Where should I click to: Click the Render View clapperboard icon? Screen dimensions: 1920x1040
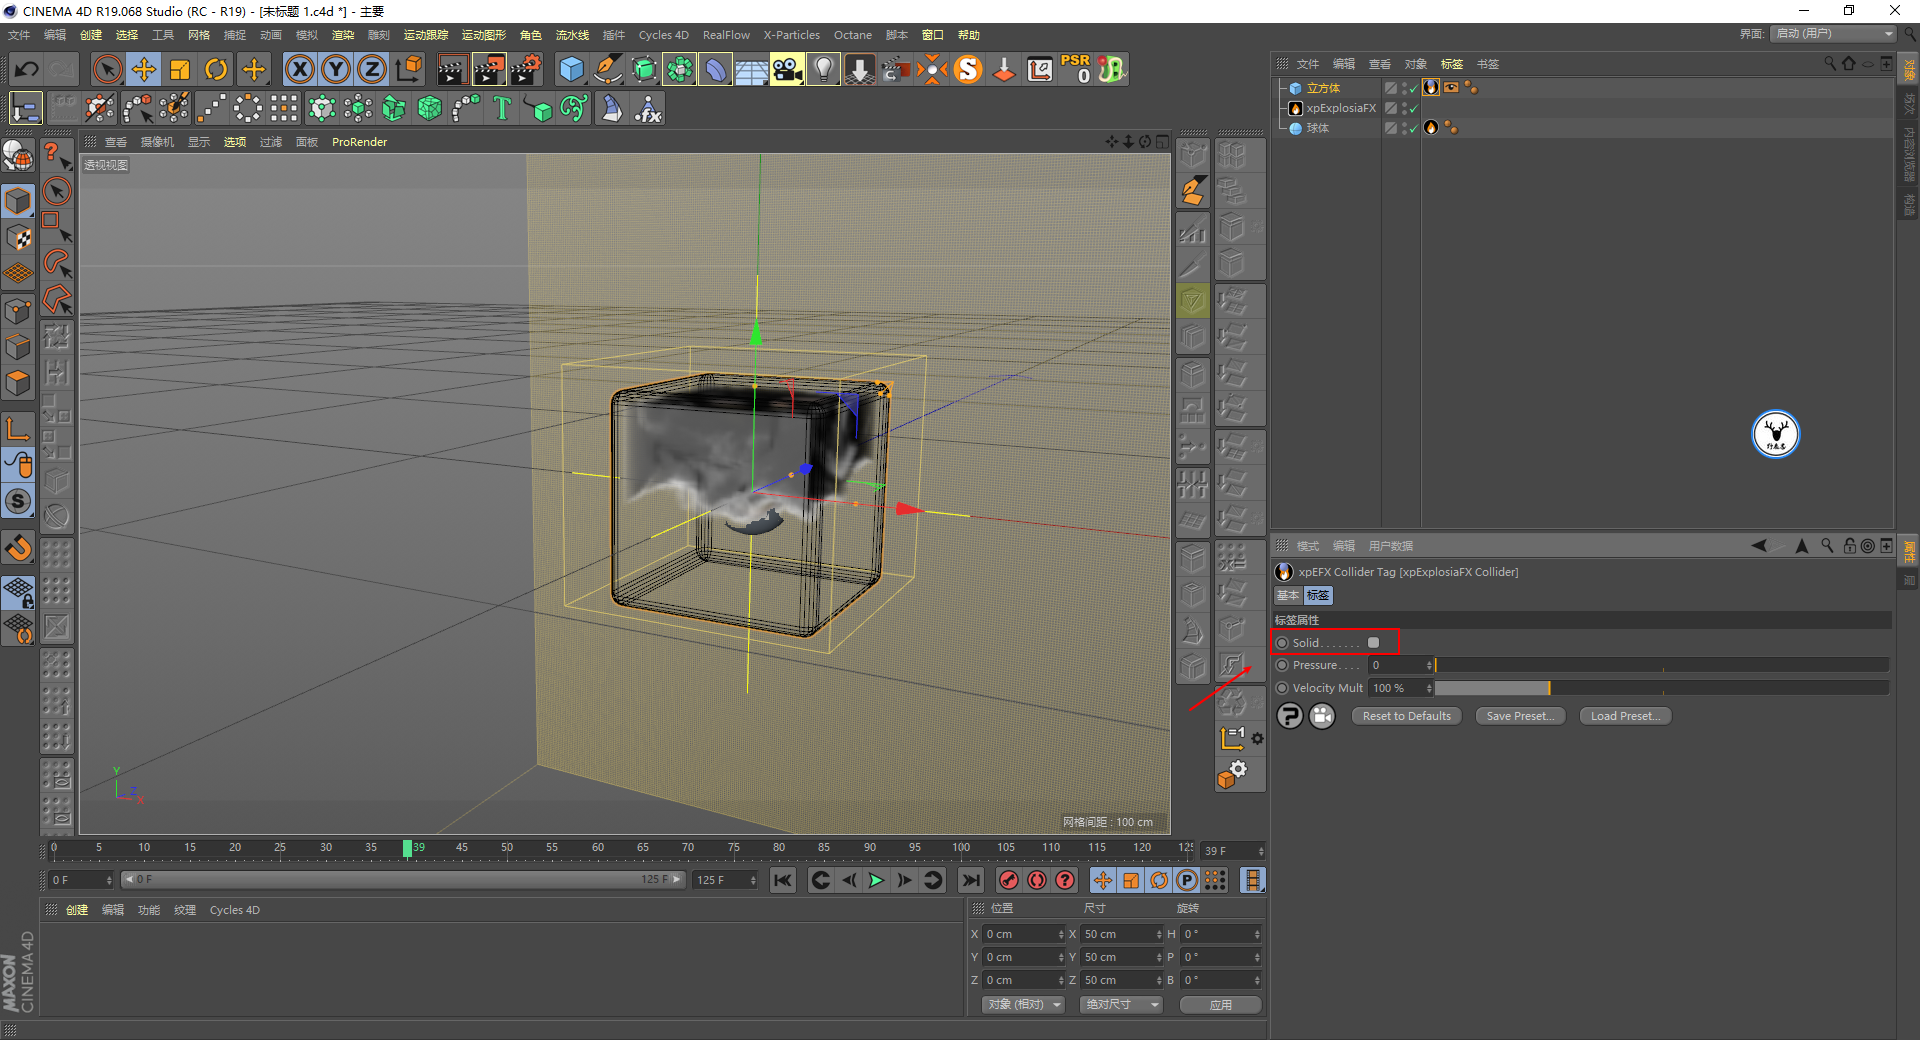pos(452,69)
